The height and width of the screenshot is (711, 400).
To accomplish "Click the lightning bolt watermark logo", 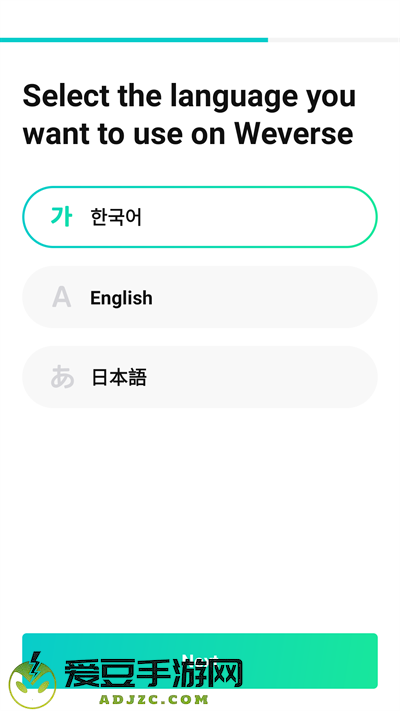I will [x=33, y=680].
